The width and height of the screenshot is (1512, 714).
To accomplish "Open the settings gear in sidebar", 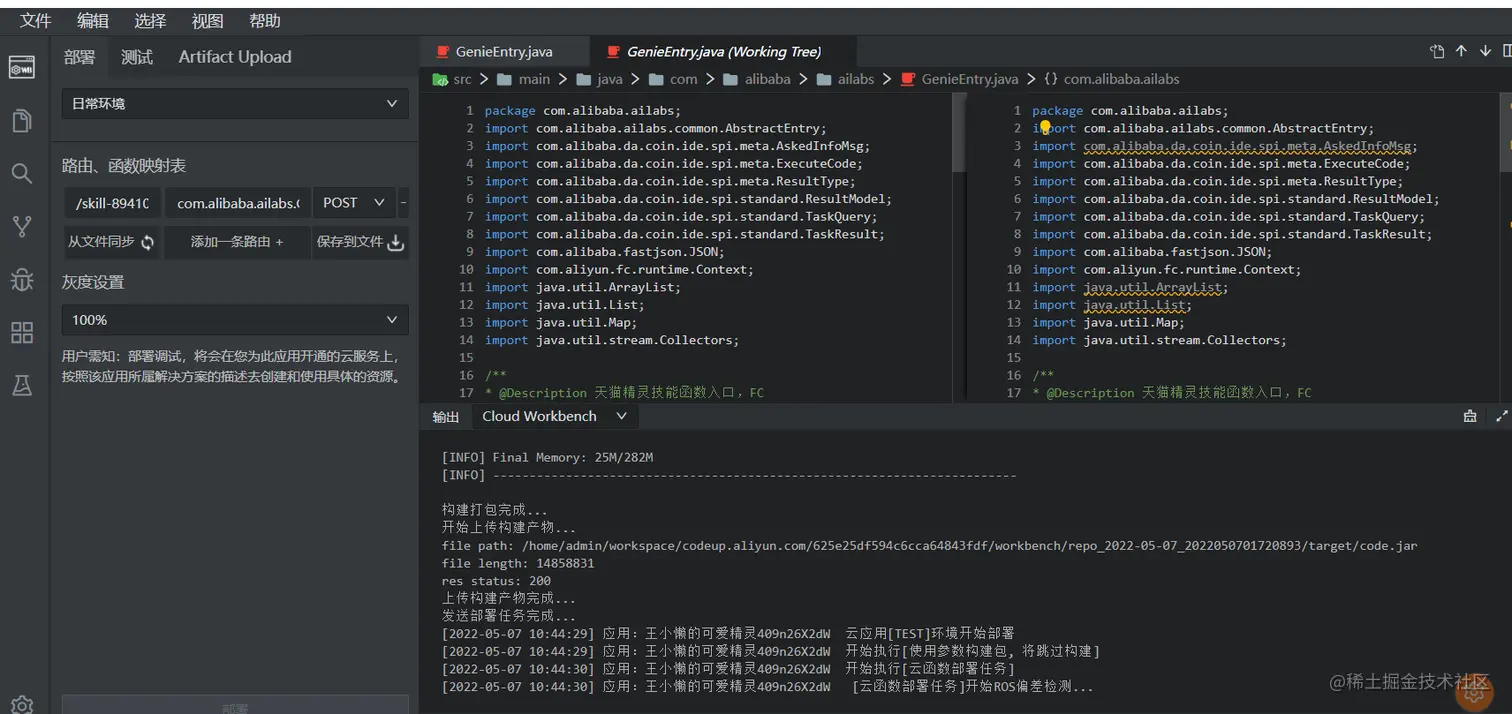I will [x=21, y=704].
